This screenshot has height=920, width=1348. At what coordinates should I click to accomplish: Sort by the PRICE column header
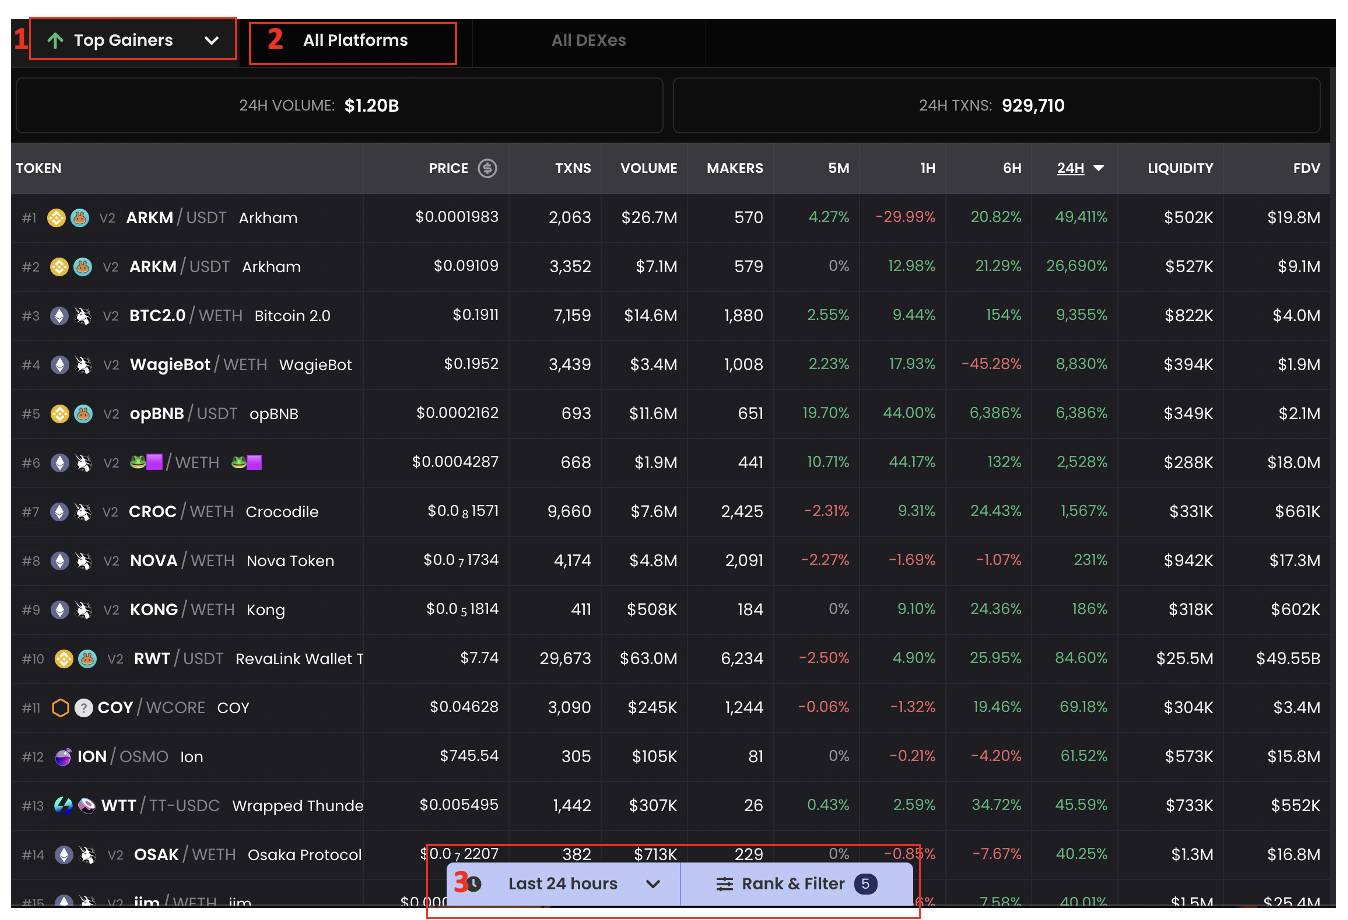coord(448,168)
